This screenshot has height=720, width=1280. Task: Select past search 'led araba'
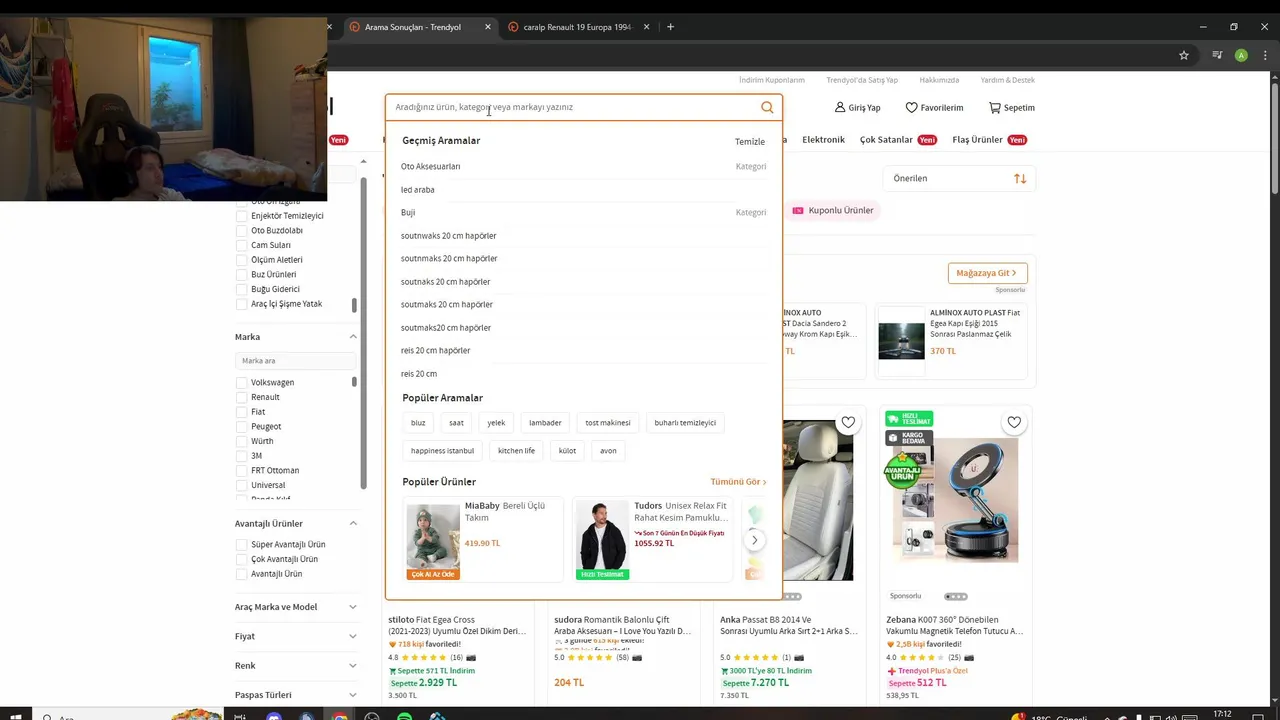(418, 189)
